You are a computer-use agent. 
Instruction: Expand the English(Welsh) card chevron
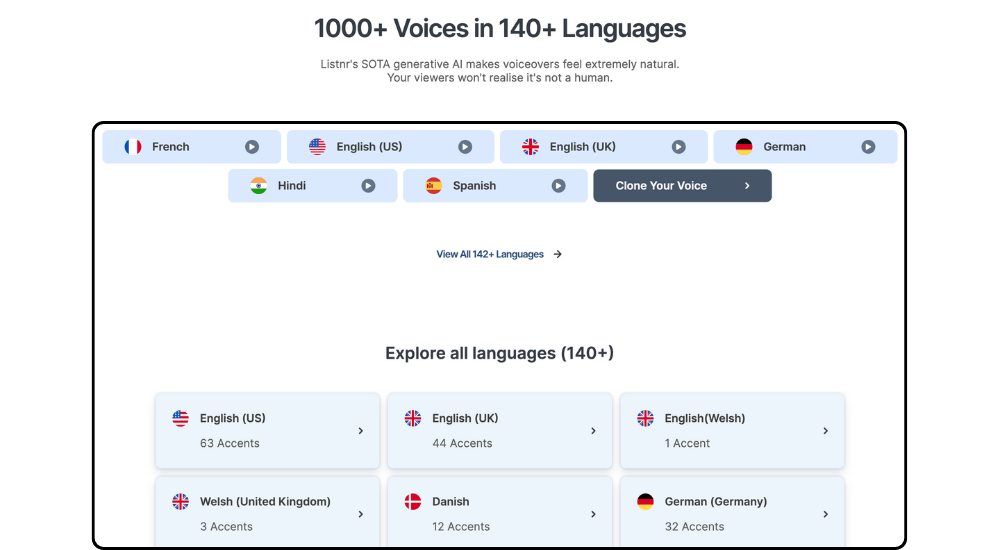(x=825, y=431)
